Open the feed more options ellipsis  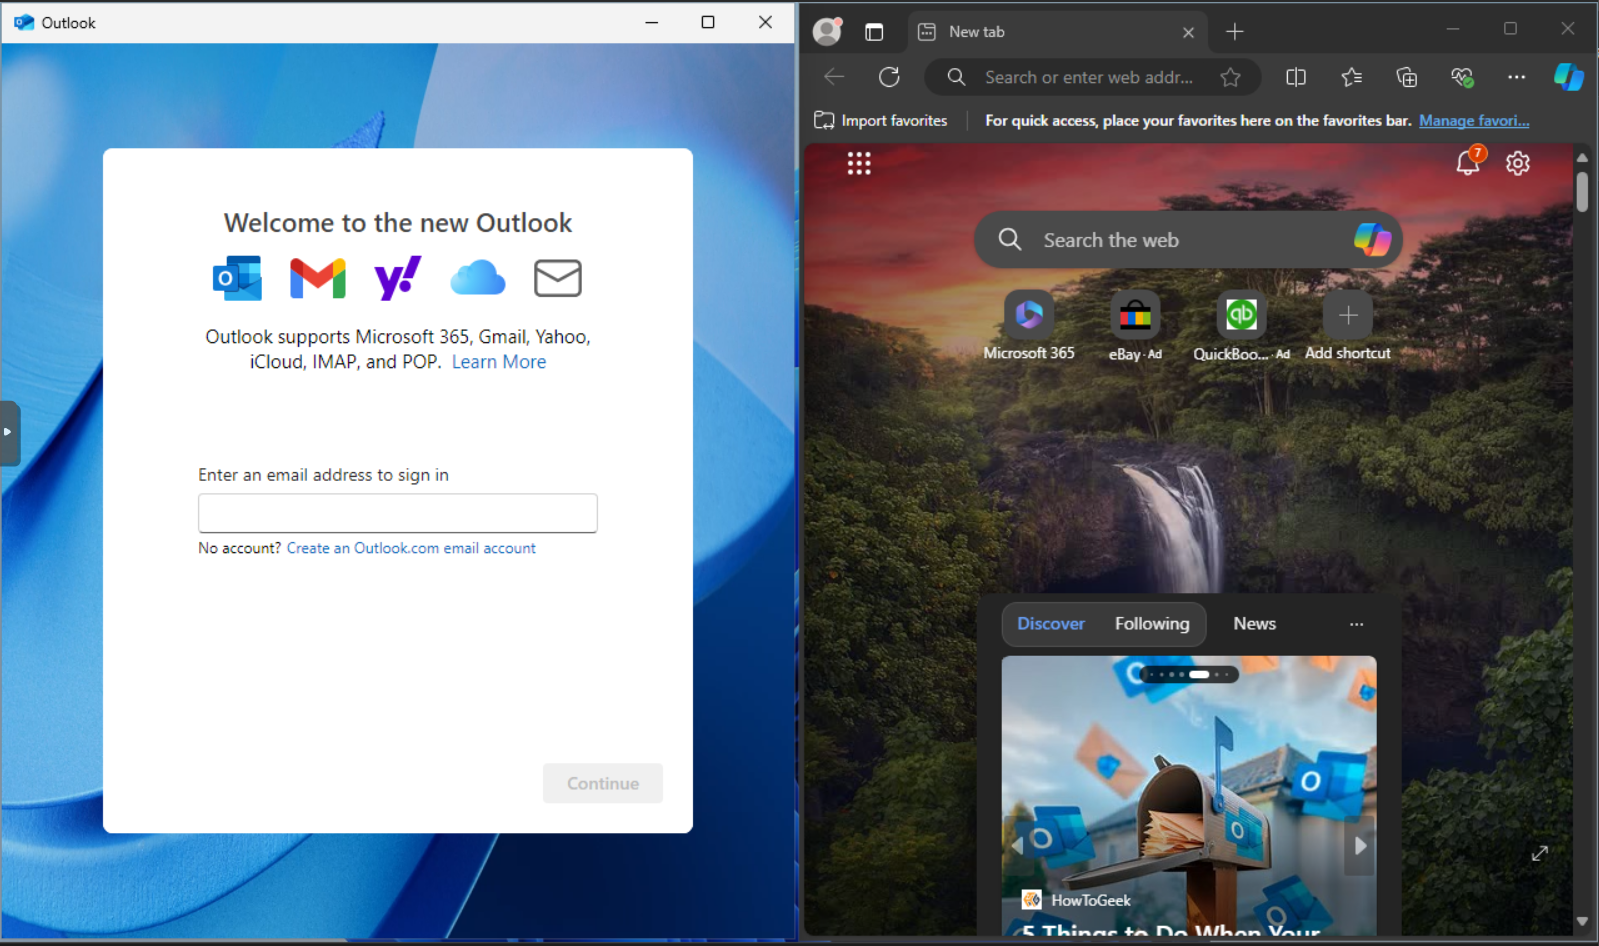click(x=1357, y=624)
